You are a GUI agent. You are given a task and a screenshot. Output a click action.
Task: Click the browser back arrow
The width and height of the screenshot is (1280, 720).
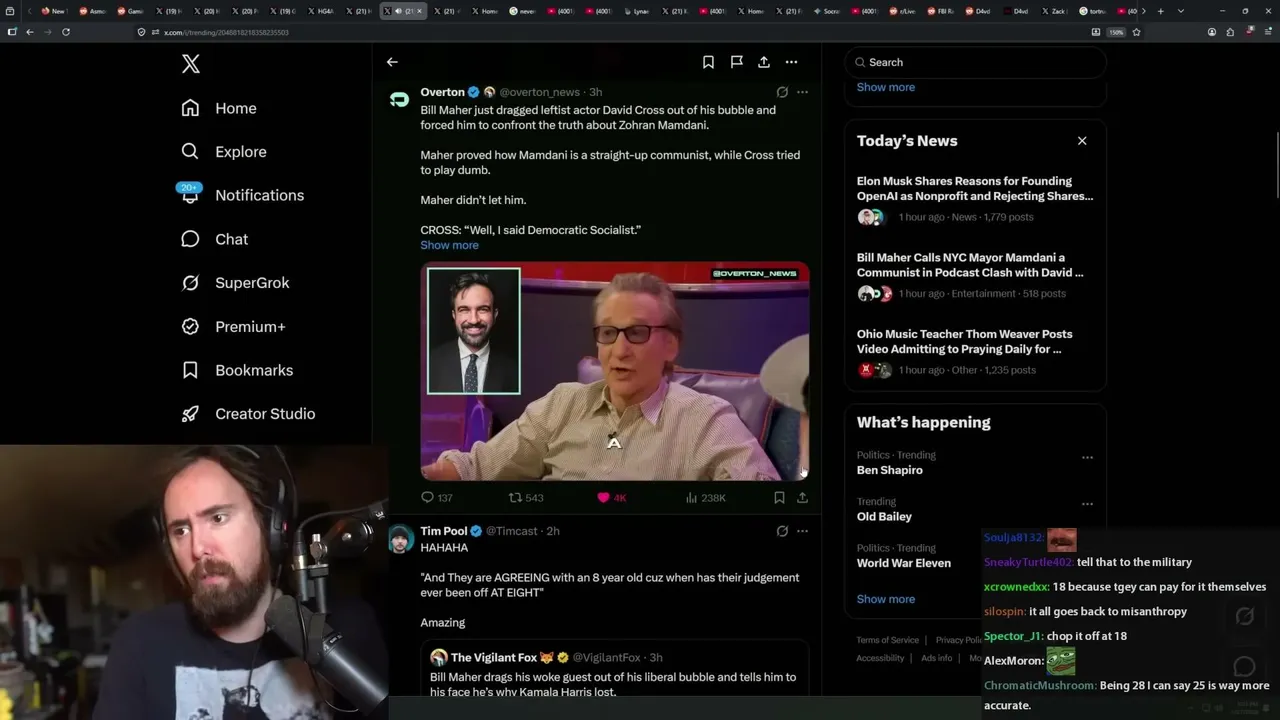(30, 32)
